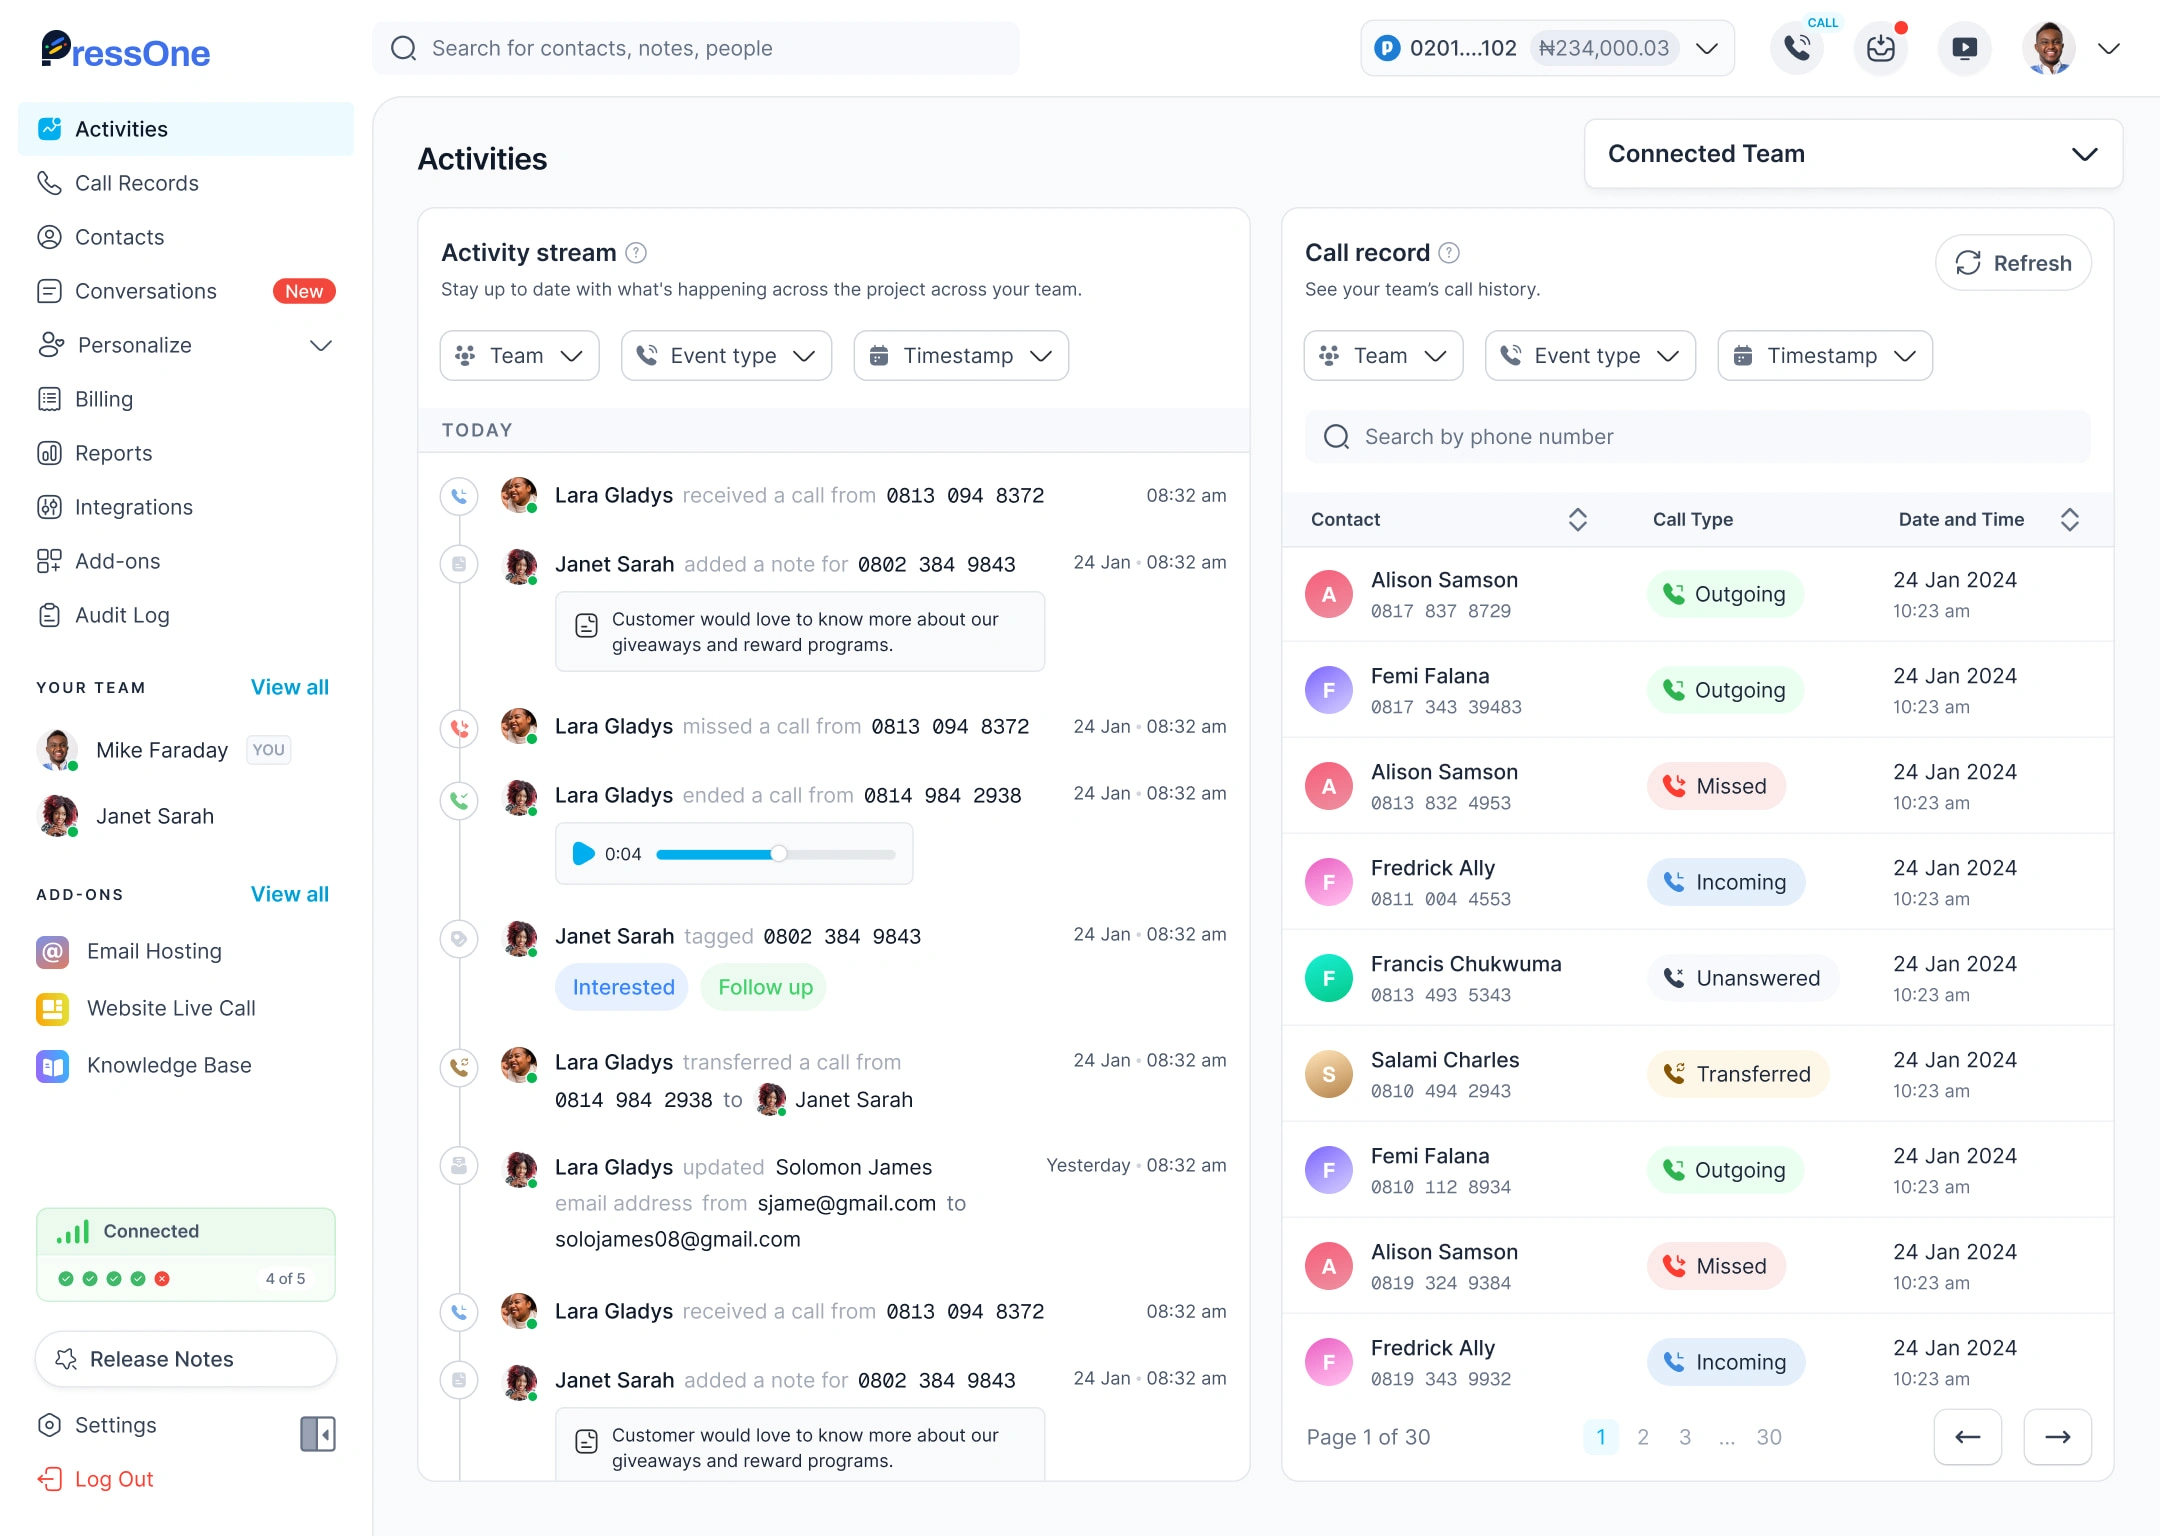Click the Refresh button
This screenshot has width=2160, height=1536.
(x=2013, y=263)
